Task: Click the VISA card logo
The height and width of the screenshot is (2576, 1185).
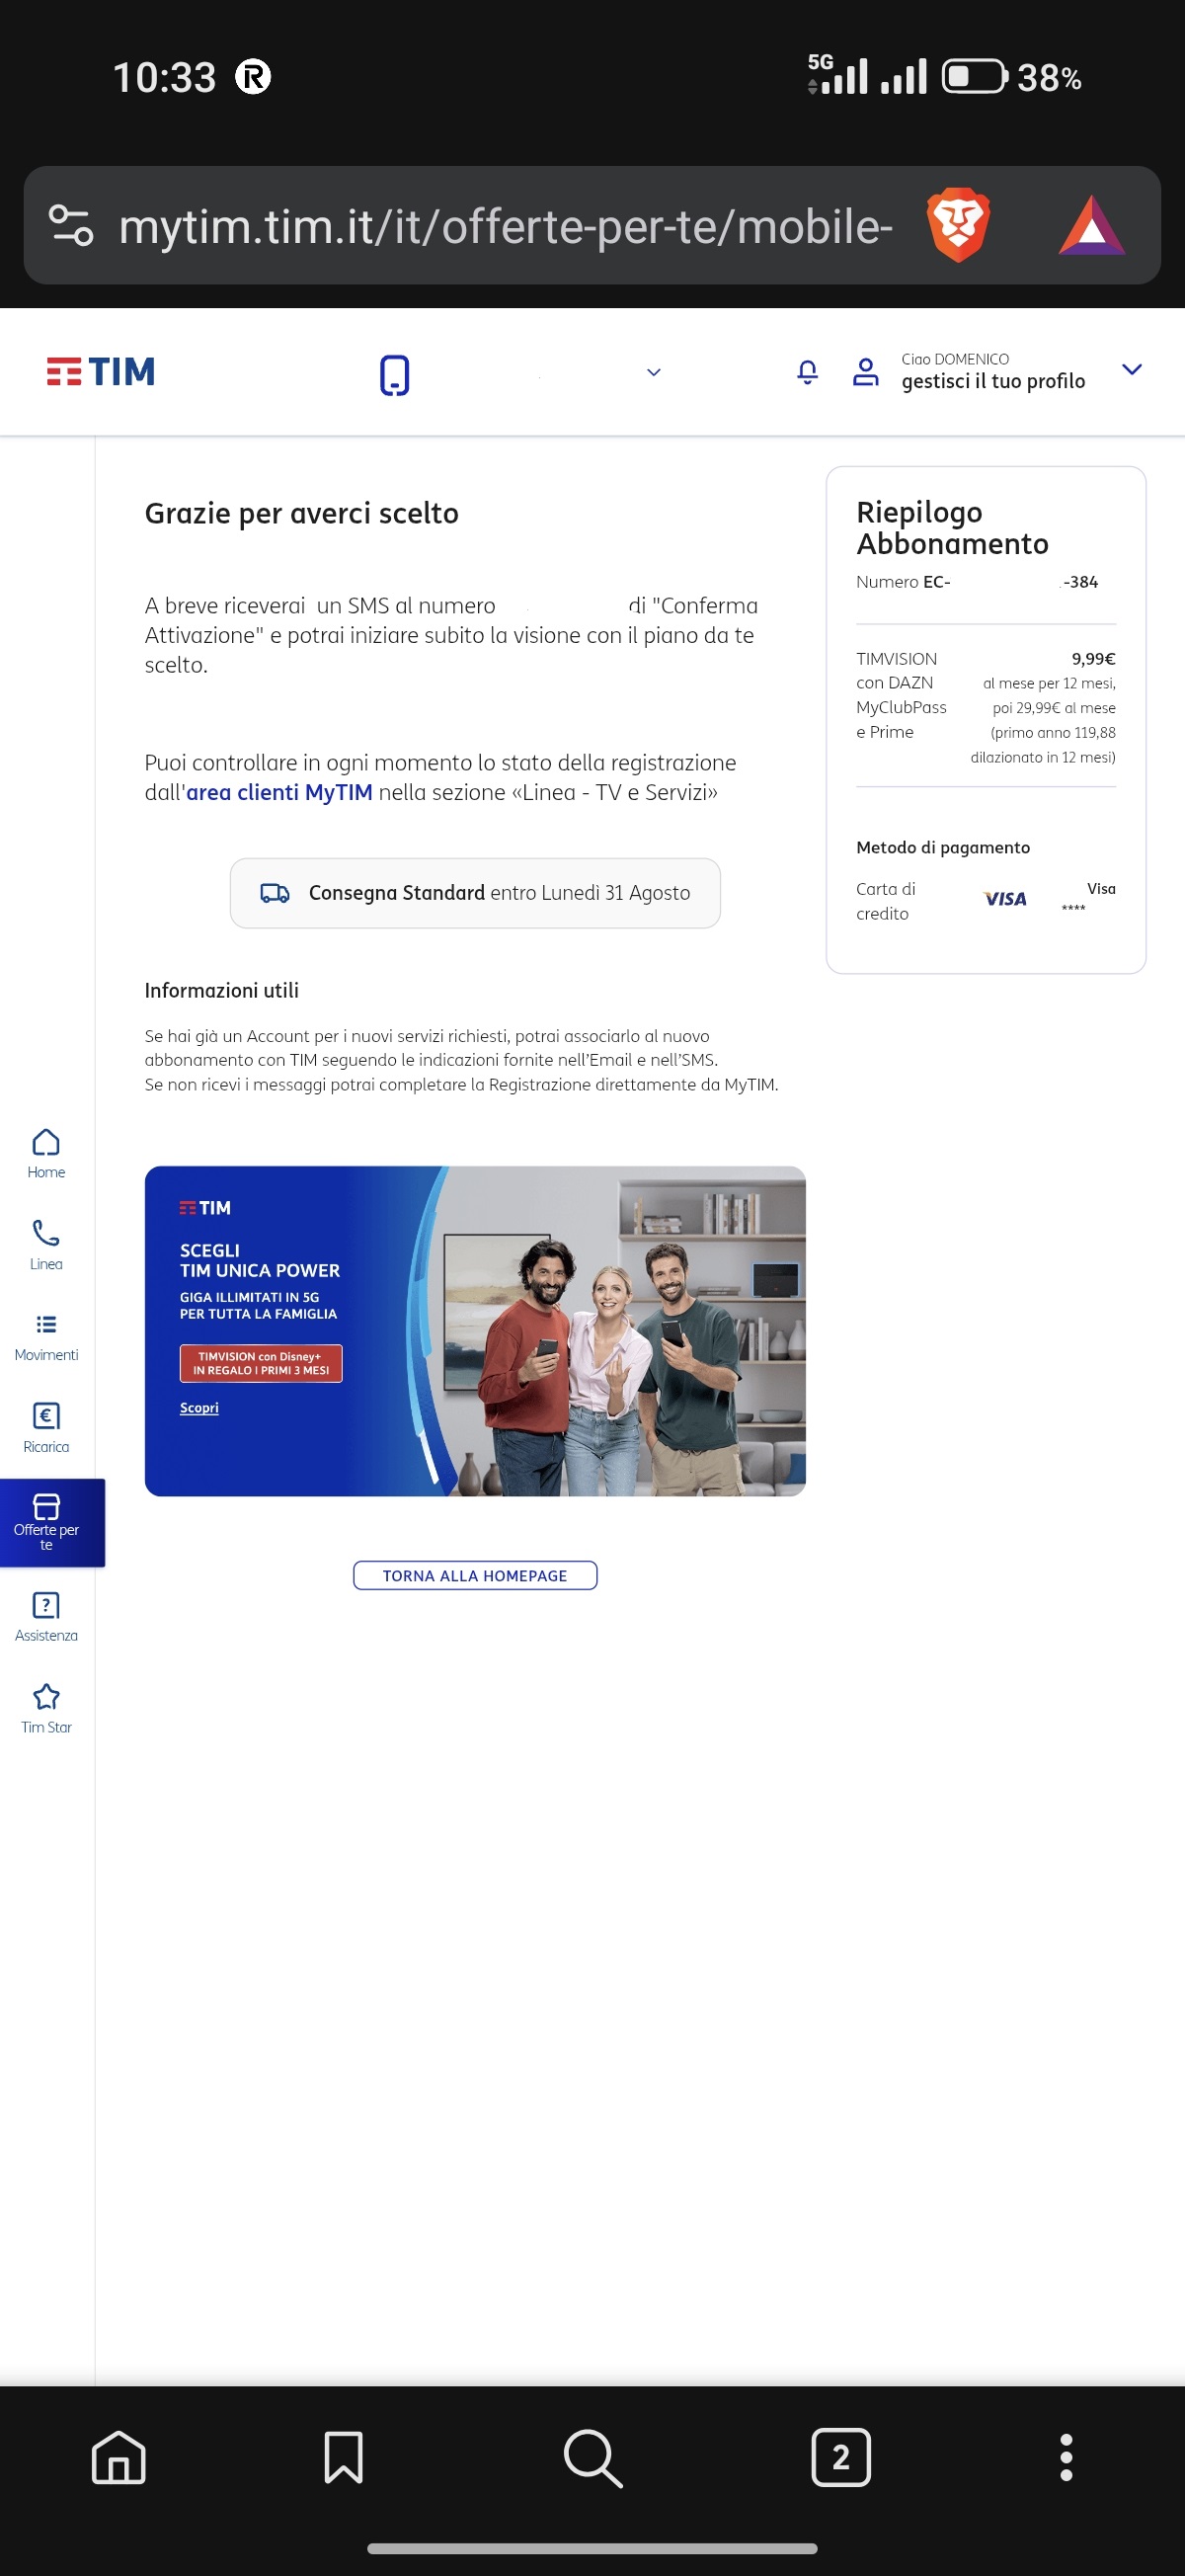Action: tap(1005, 899)
